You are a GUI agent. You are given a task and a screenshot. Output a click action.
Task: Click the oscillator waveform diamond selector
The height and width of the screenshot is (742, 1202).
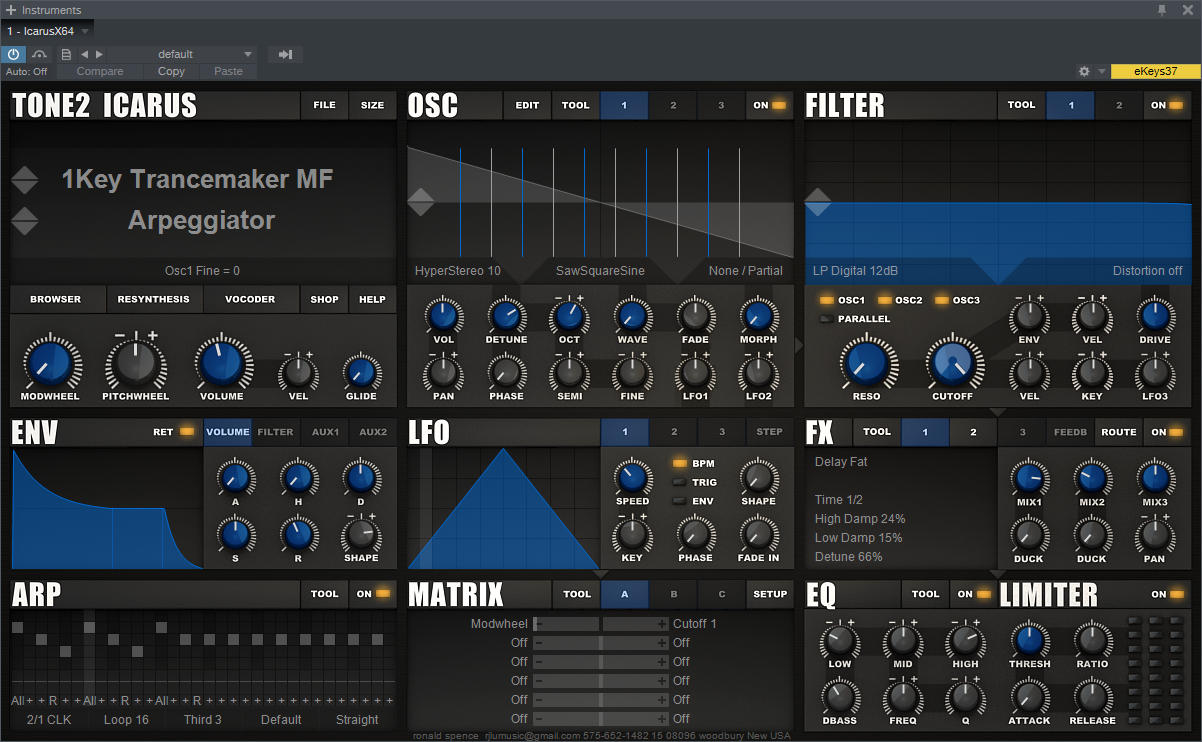click(421, 201)
